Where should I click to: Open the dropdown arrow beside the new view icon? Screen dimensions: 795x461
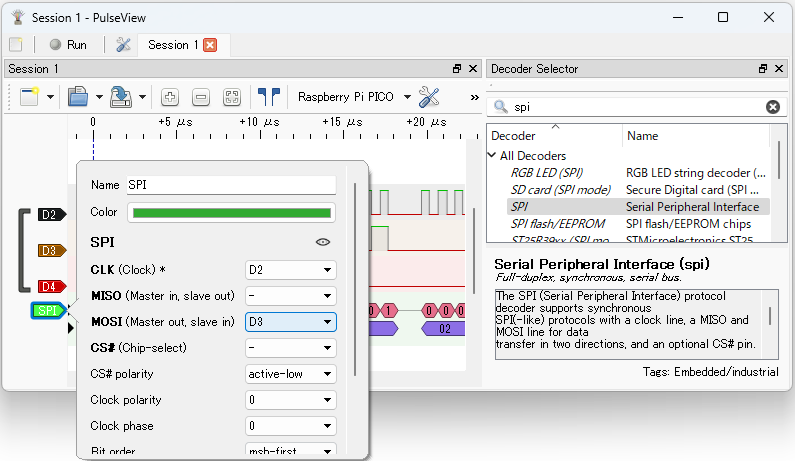[x=50, y=97]
